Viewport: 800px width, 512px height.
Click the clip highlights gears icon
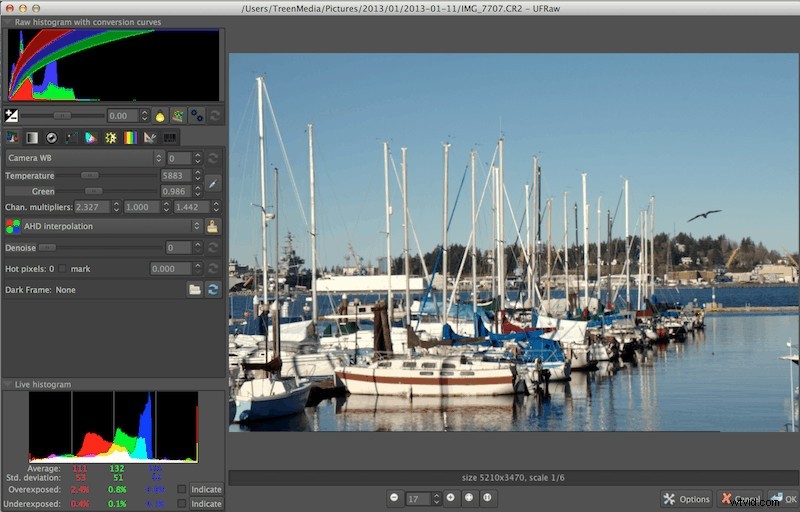click(x=196, y=116)
